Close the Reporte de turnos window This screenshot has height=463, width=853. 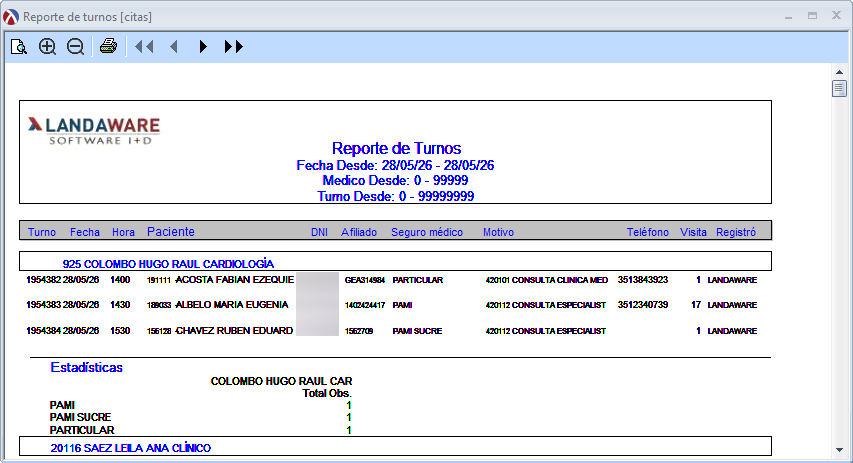[x=837, y=16]
